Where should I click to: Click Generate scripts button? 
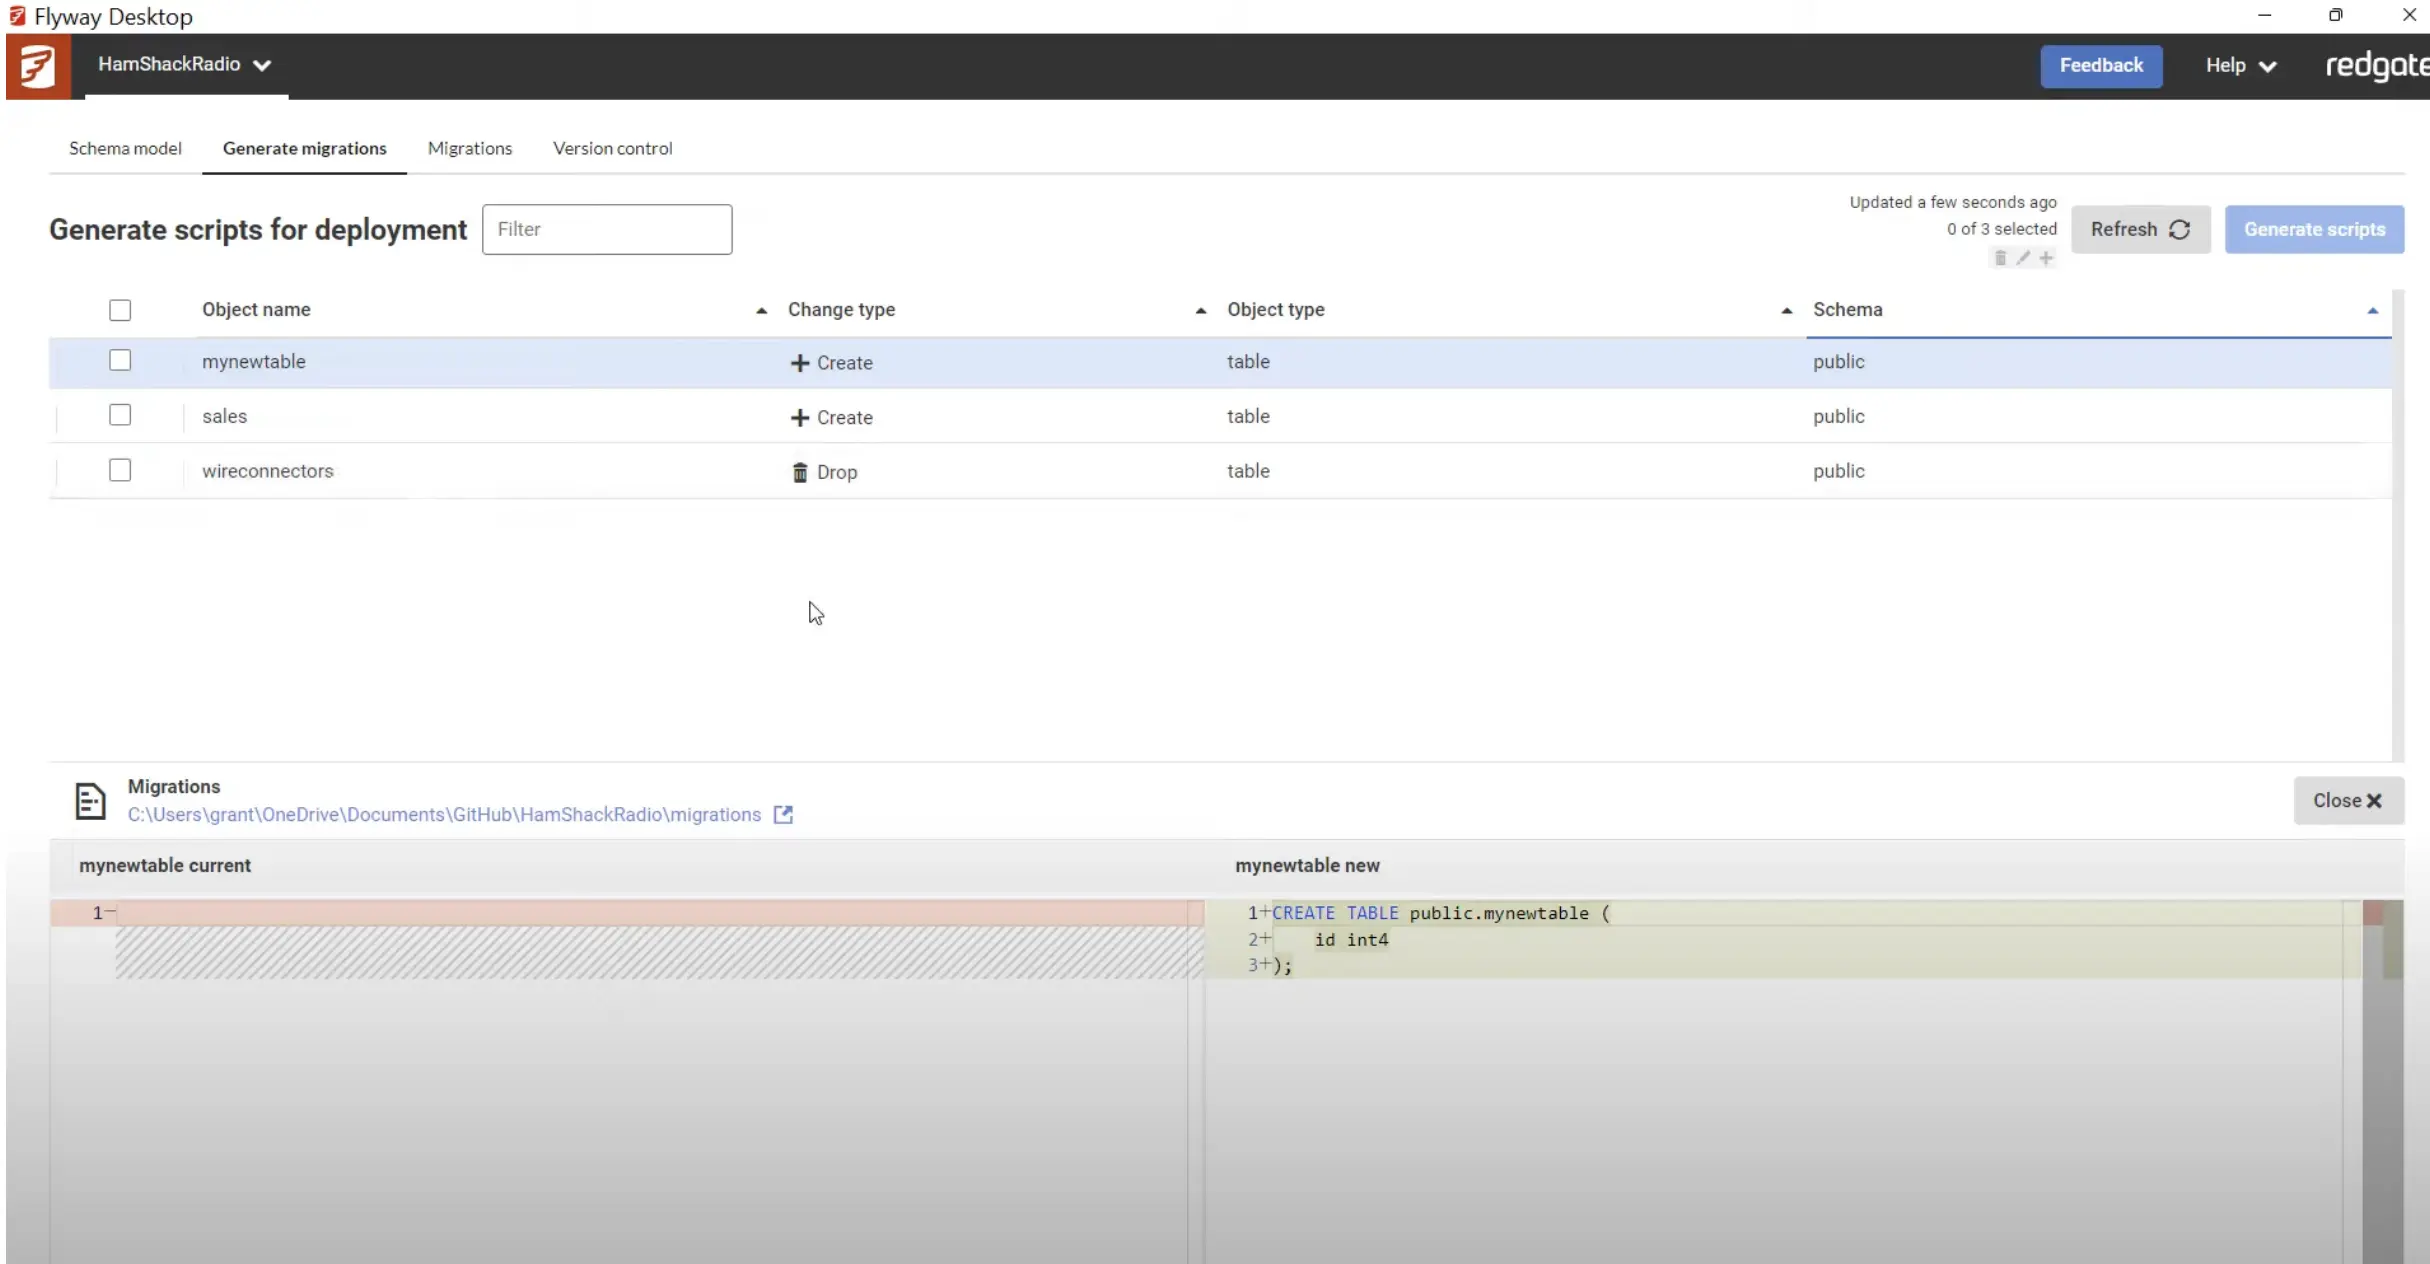2314,228
